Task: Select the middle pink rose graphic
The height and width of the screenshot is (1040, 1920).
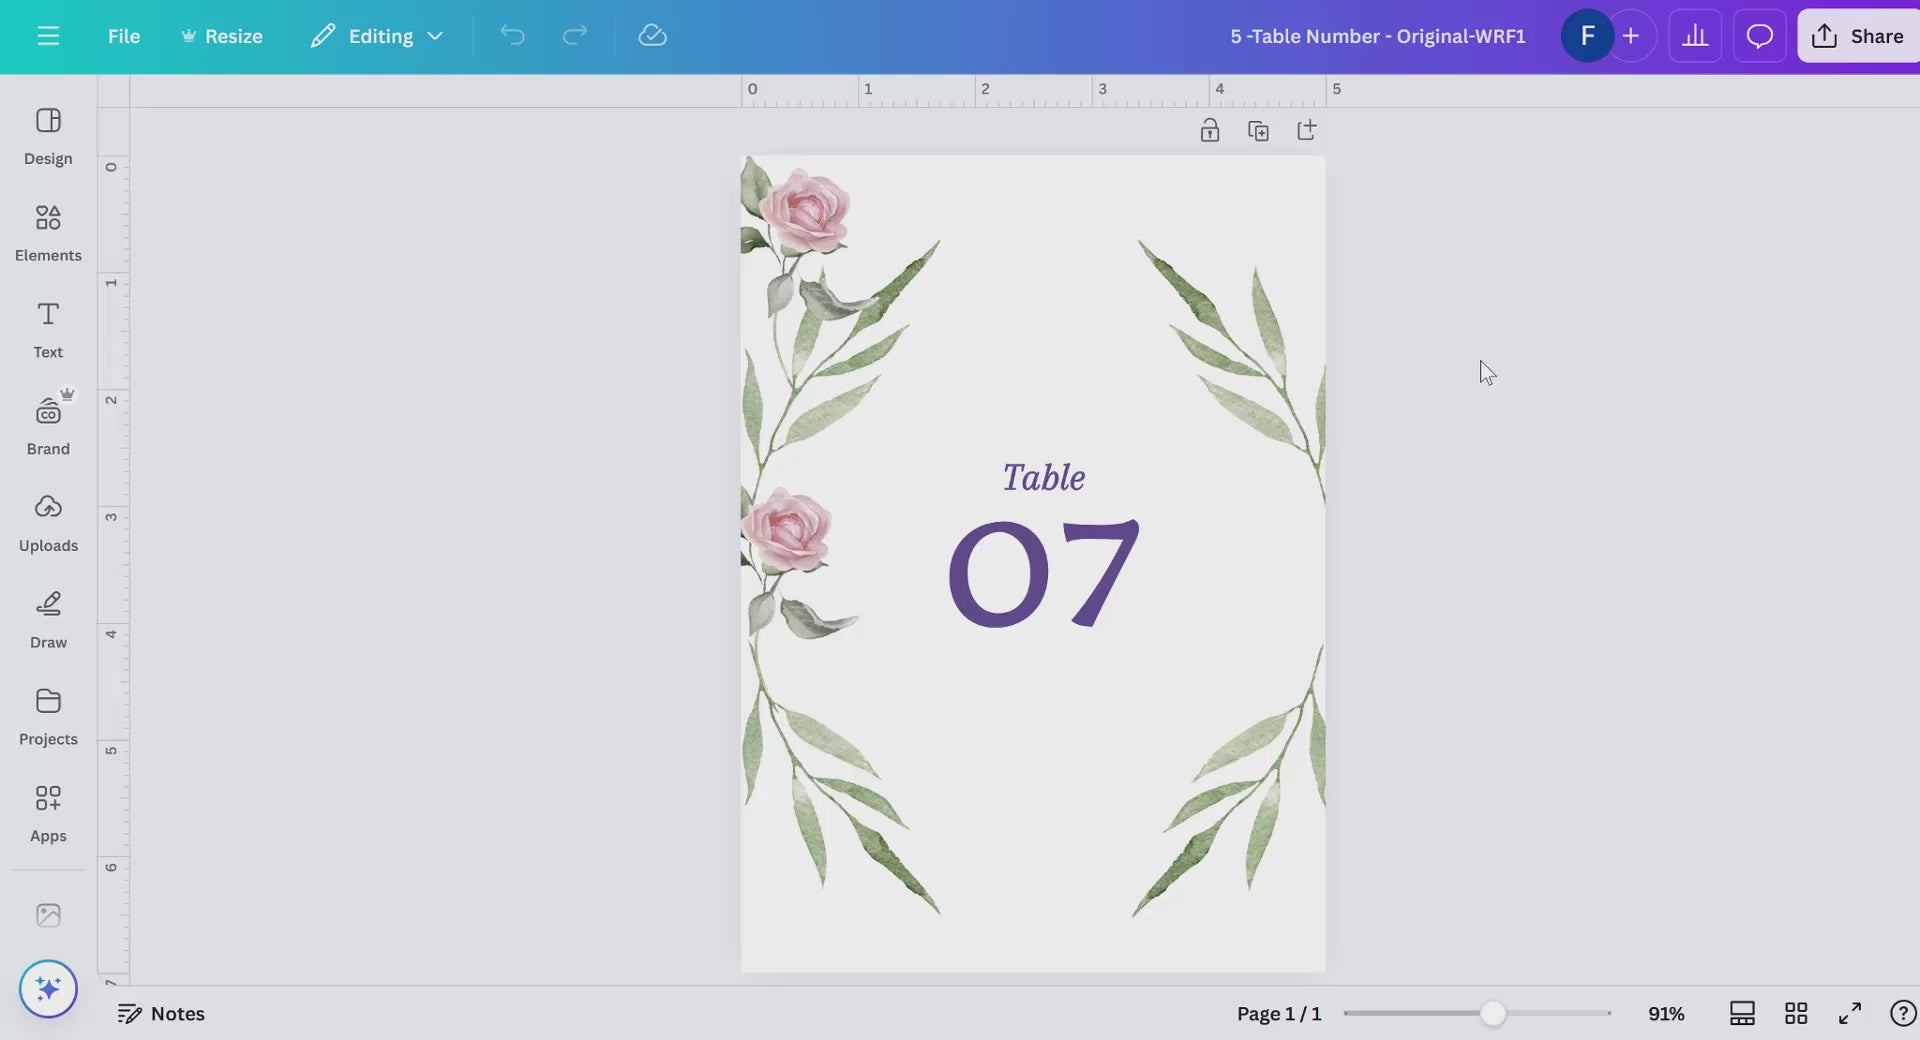Action: coord(788,530)
